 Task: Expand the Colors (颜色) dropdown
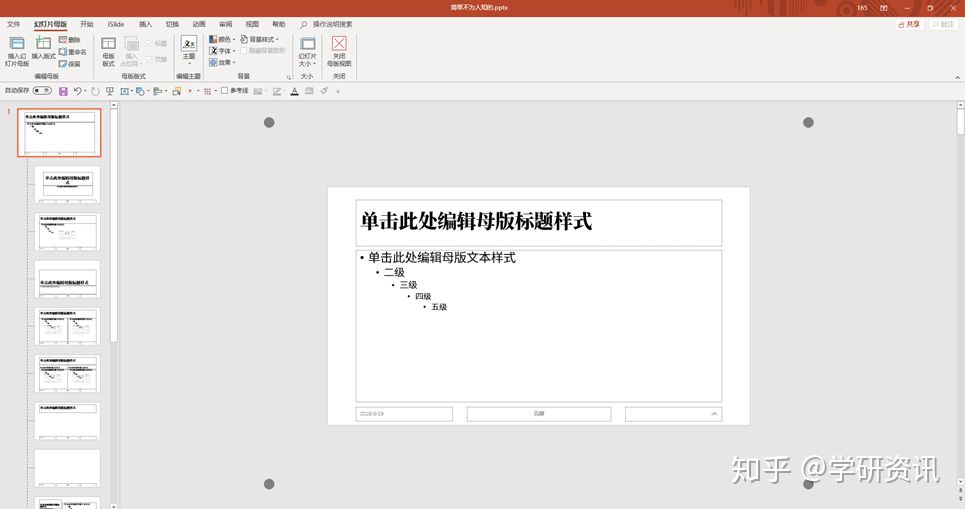pos(222,39)
